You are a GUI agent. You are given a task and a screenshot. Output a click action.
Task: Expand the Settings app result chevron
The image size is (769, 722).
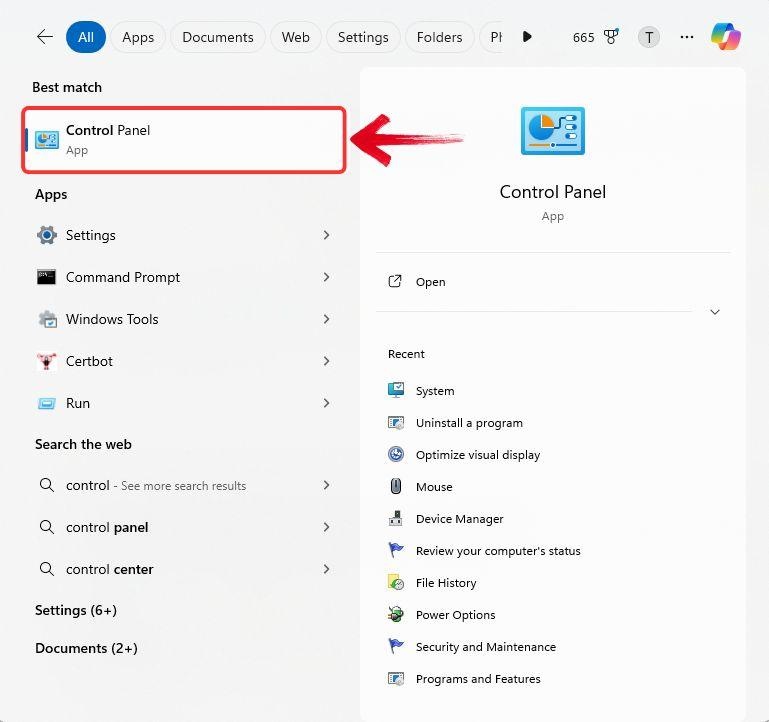326,235
